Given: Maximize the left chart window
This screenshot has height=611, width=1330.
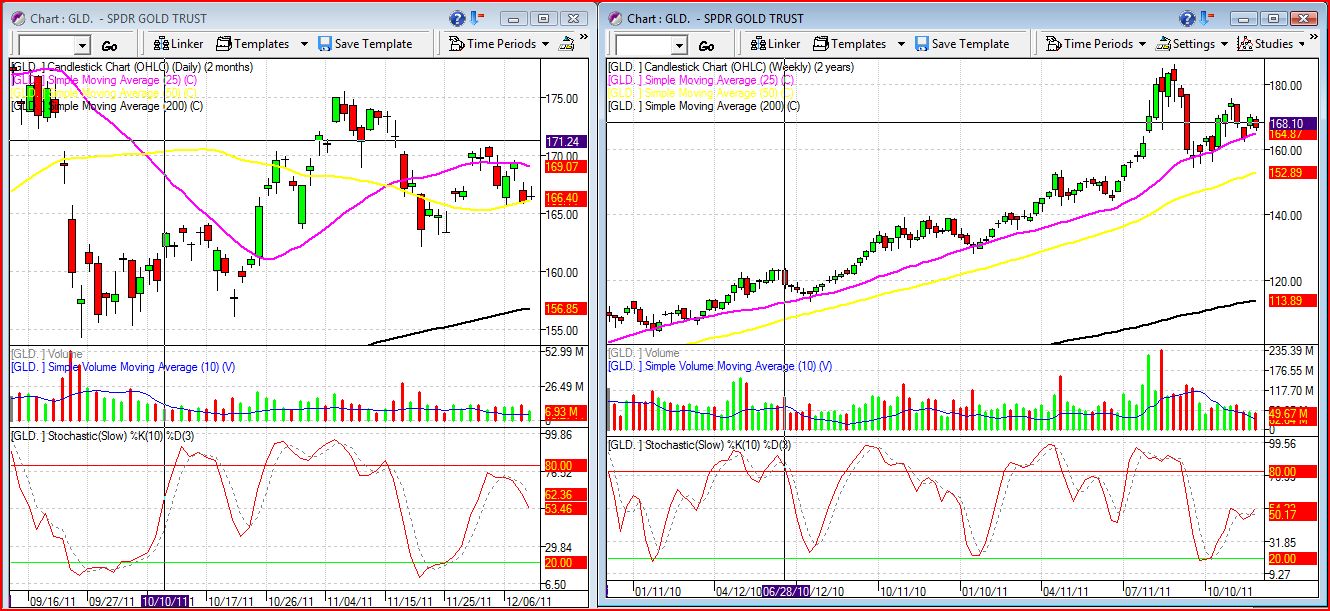Looking at the screenshot, I should coord(543,18).
